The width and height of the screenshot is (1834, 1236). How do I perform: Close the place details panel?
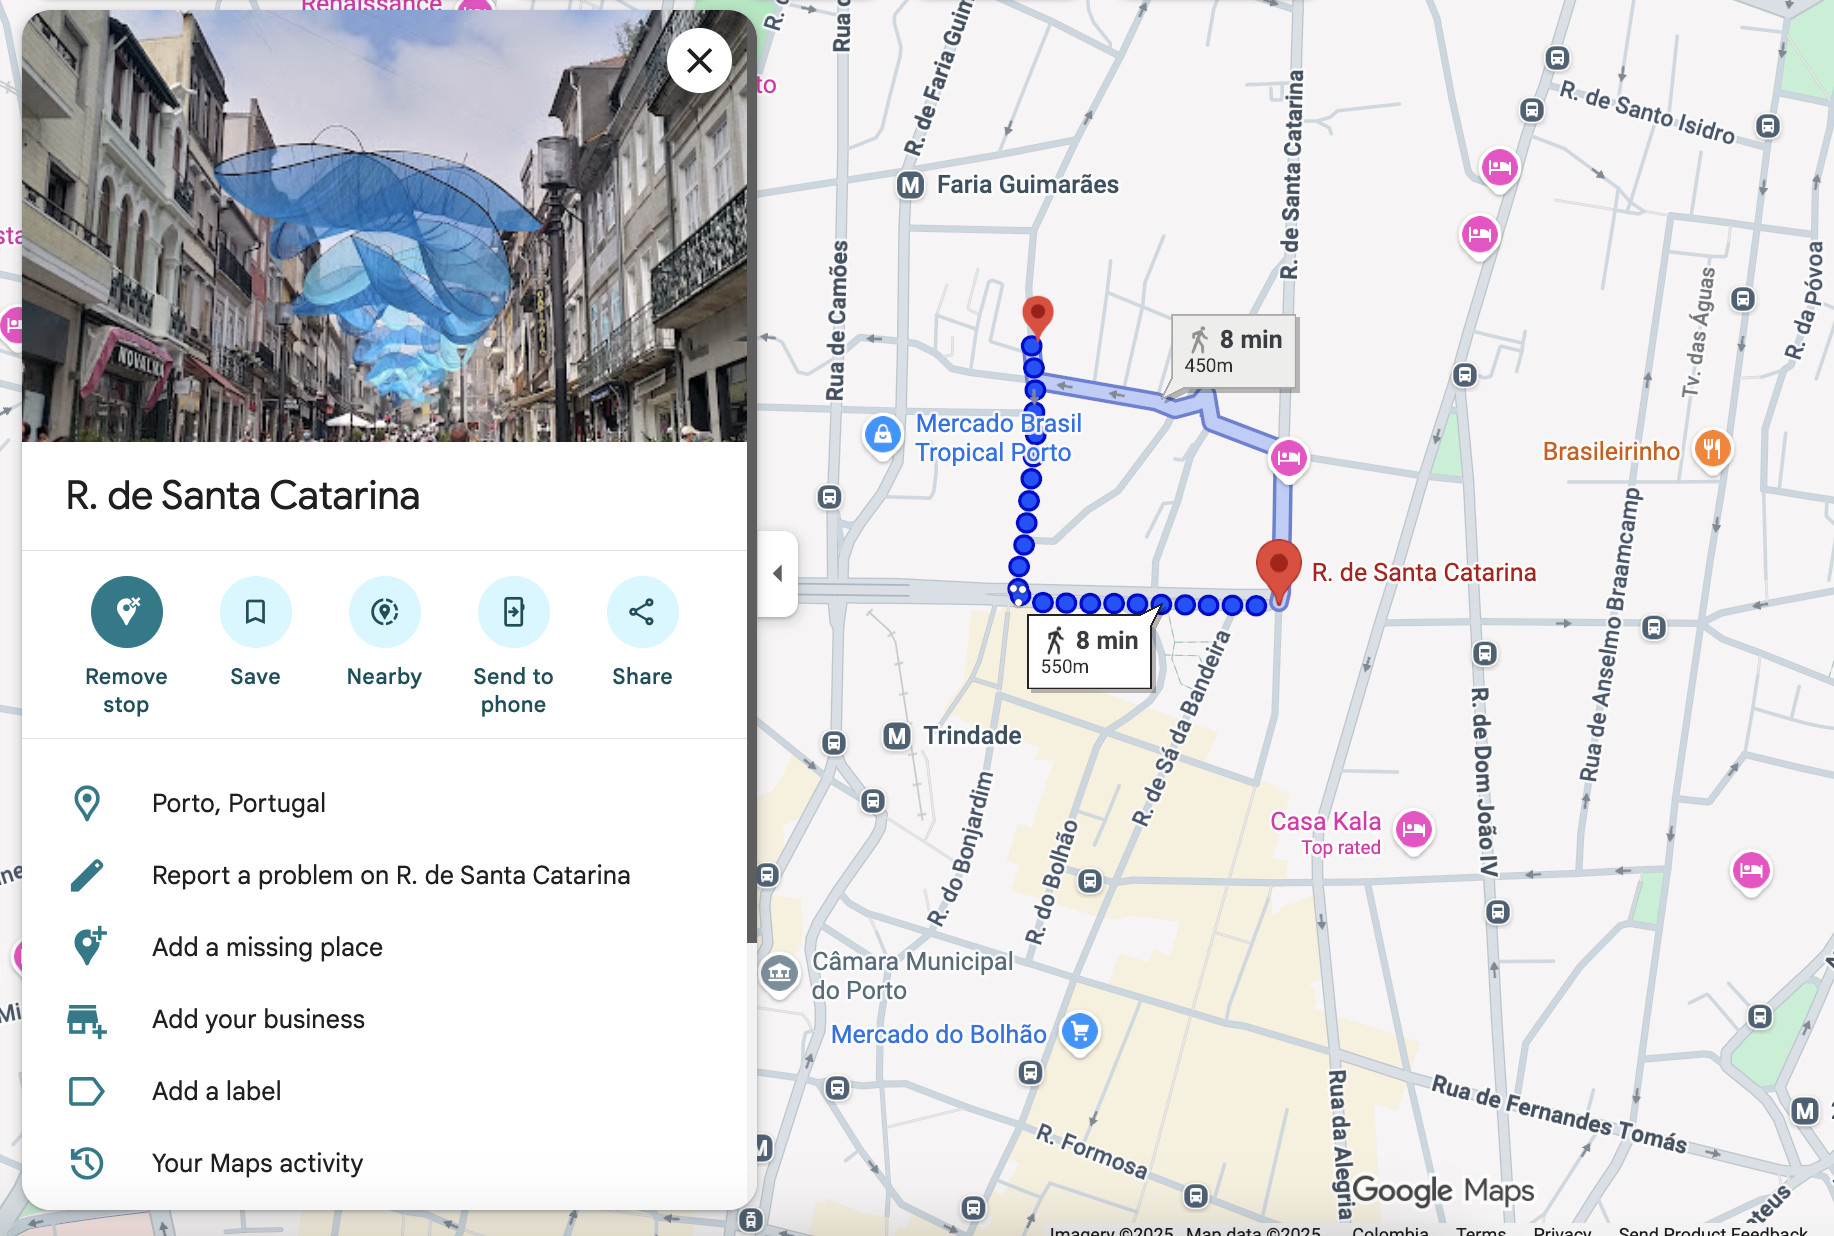pyautogui.click(x=699, y=61)
